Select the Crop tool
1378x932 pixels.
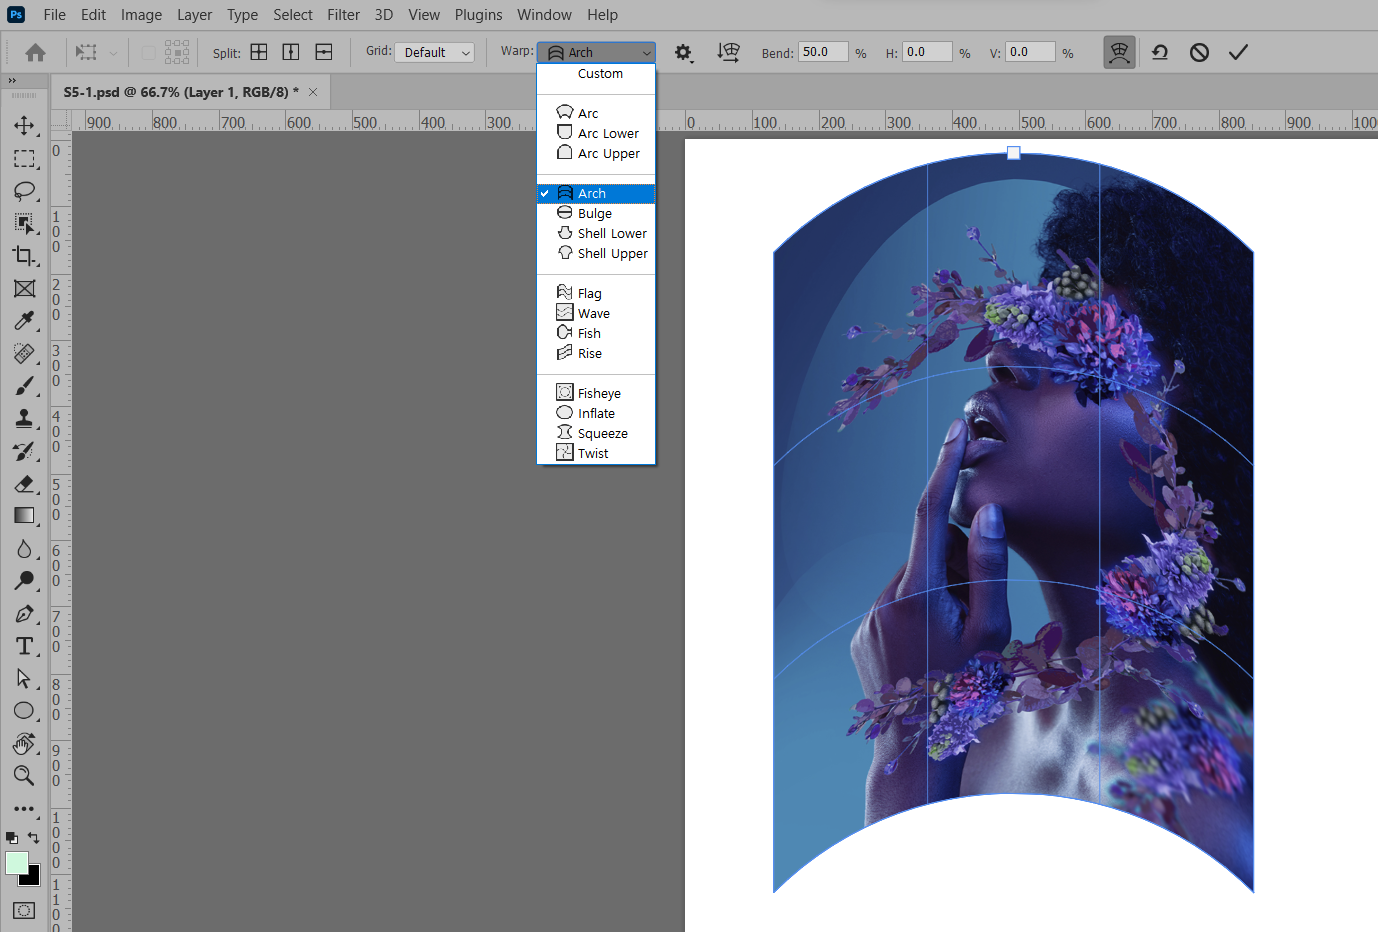click(24, 256)
